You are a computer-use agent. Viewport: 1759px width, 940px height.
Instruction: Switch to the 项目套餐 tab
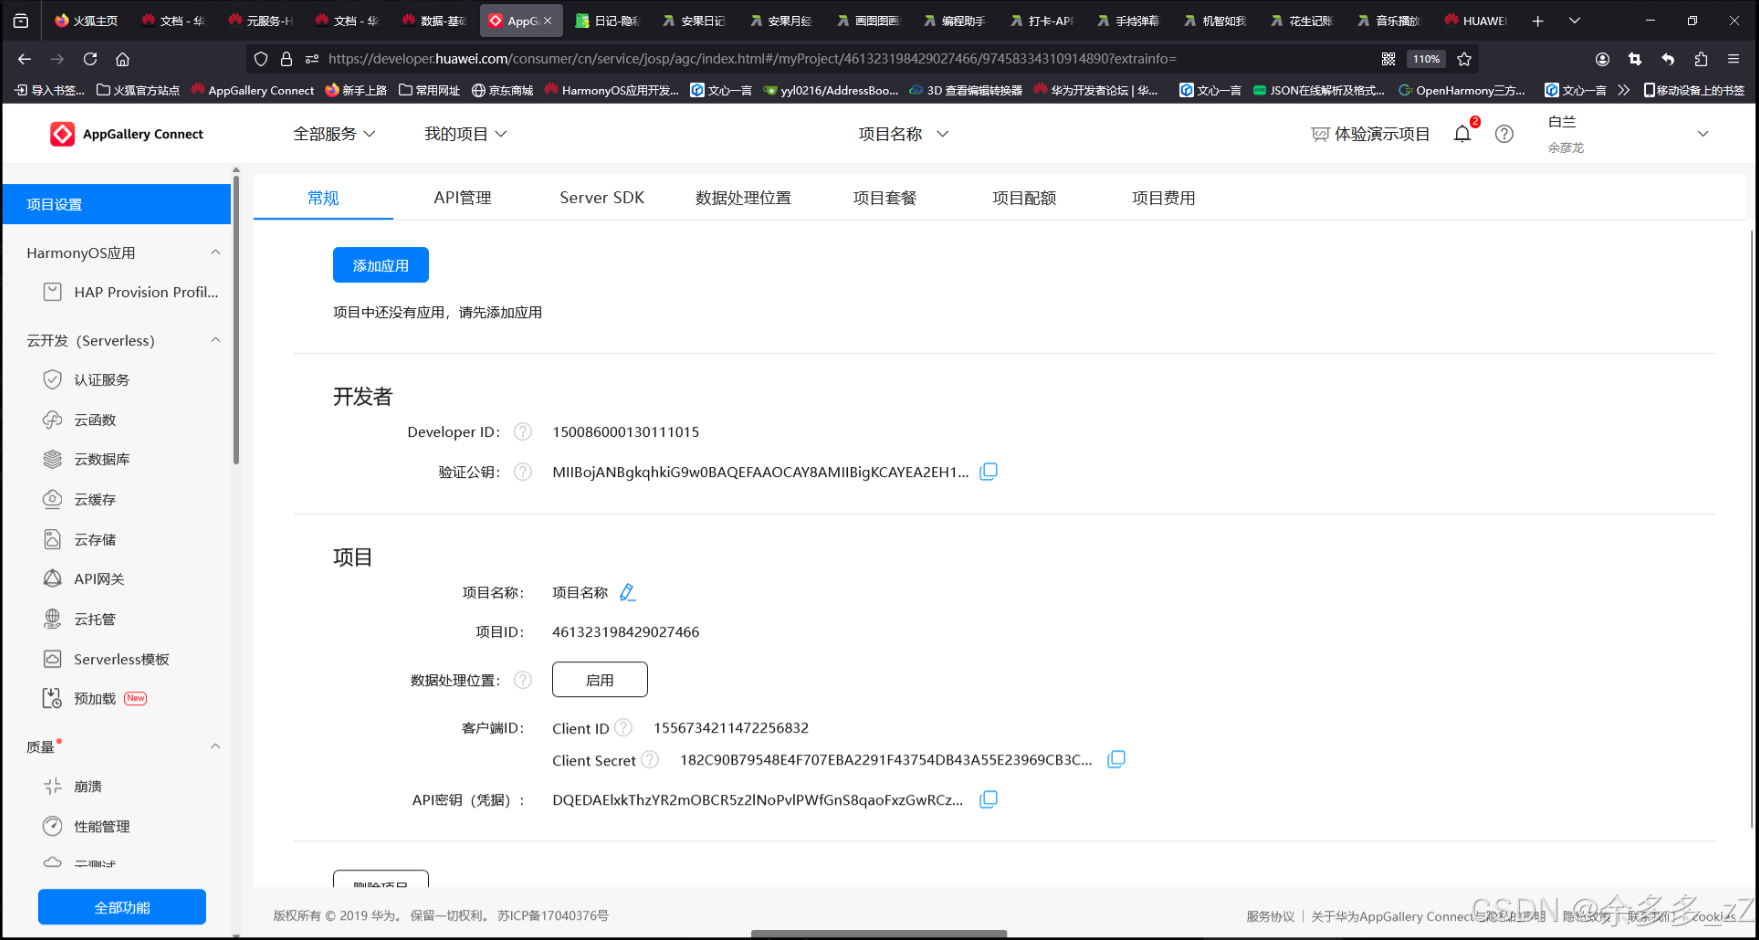884,198
